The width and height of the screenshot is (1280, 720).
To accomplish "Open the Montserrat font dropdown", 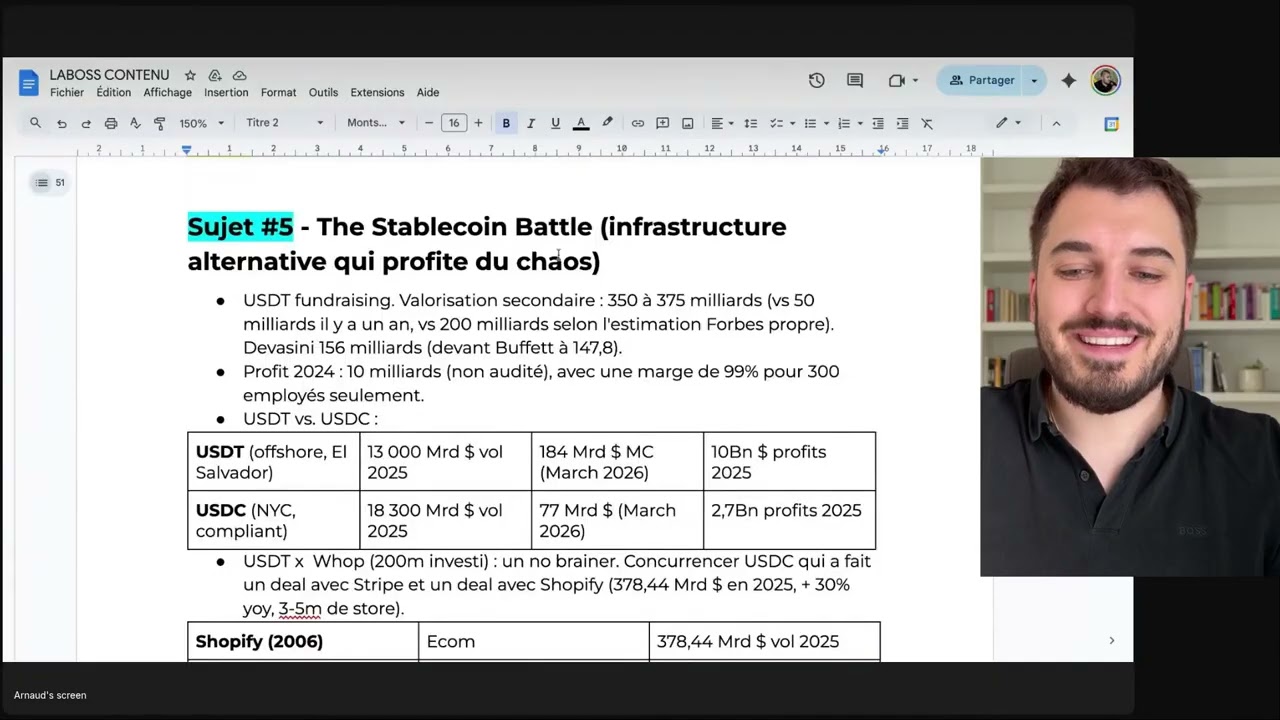I will pos(376,123).
